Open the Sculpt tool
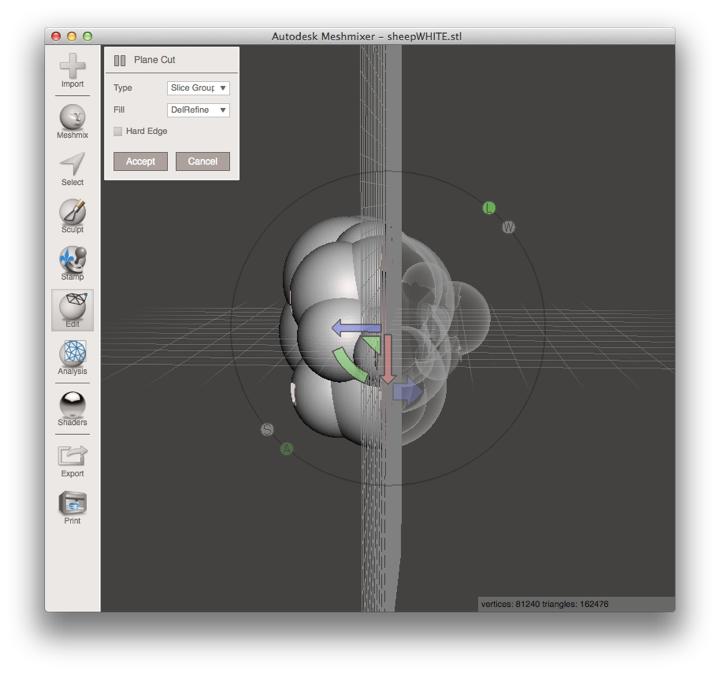The height and width of the screenshot is (674, 720). 72,212
